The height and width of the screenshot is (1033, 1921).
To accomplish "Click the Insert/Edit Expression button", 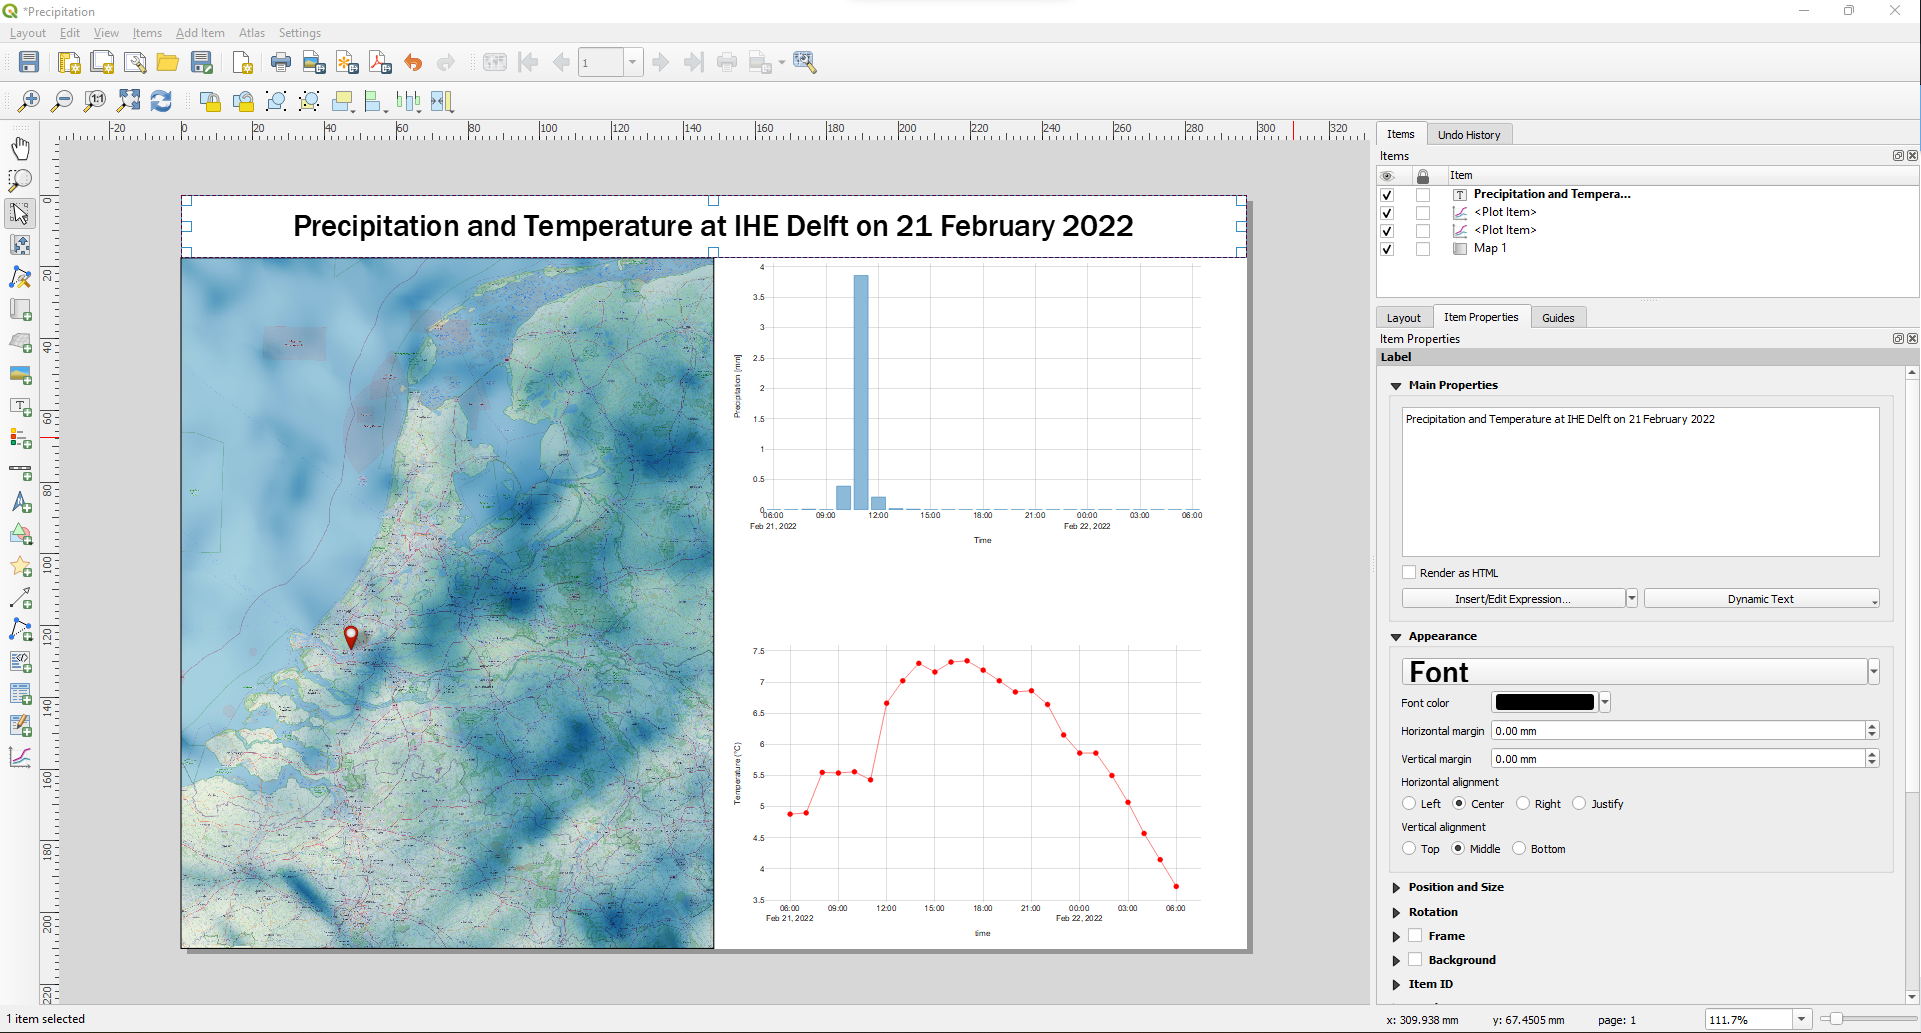I will click(1513, 599).
